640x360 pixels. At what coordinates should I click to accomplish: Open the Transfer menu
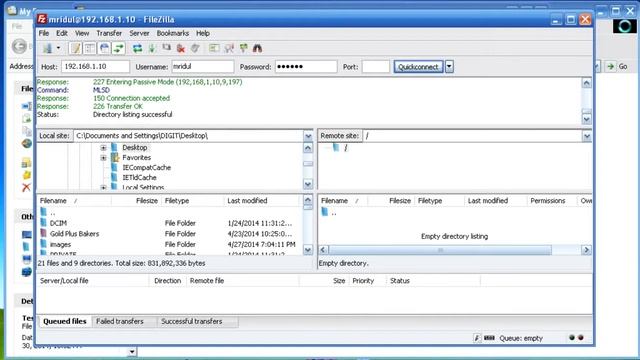point(109,33)
